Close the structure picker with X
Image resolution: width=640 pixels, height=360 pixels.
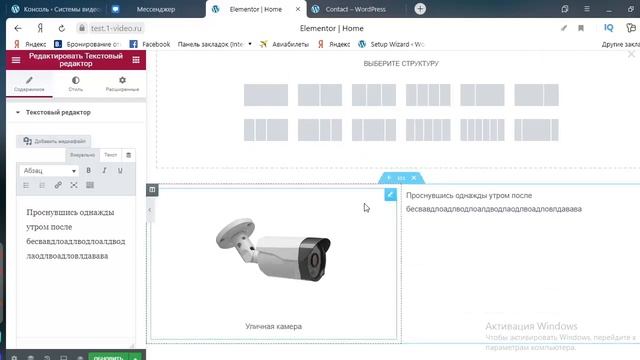coord(631,54)
